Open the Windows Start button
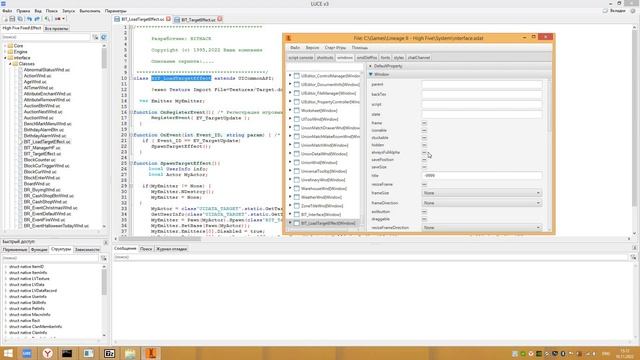 (8, 353)
